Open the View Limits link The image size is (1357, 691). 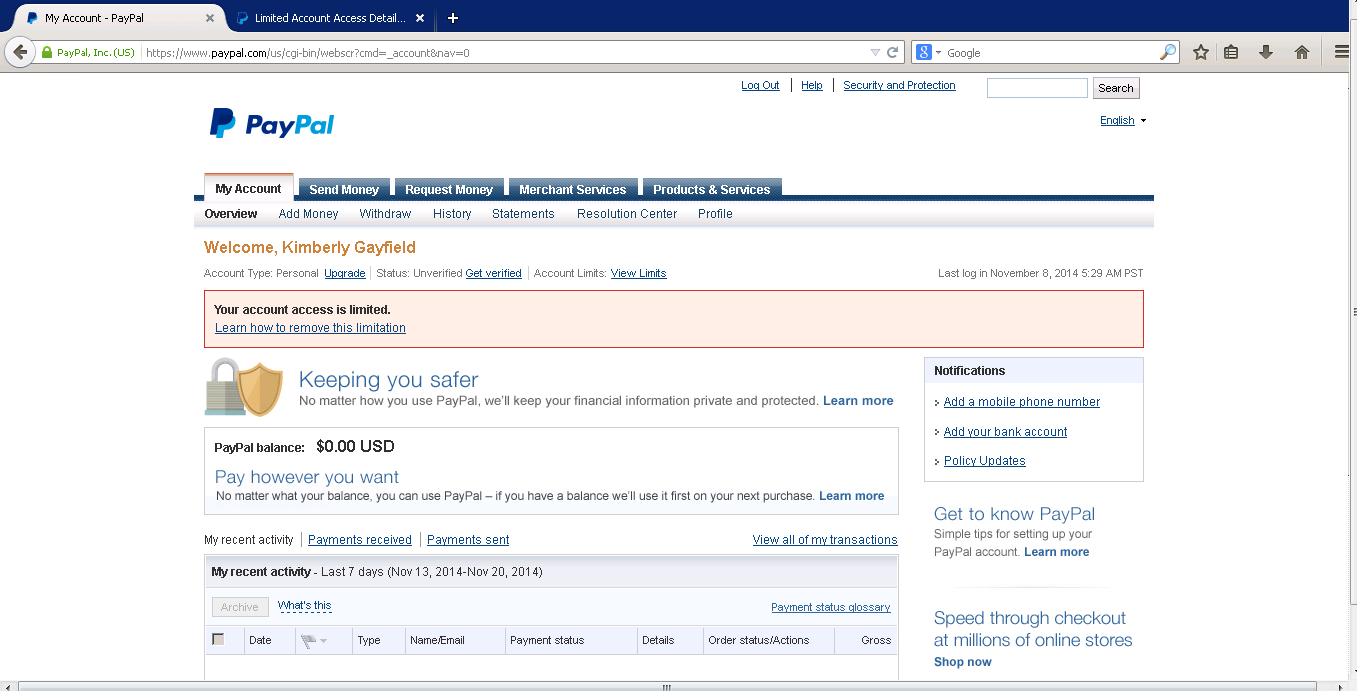coord(638,273)
